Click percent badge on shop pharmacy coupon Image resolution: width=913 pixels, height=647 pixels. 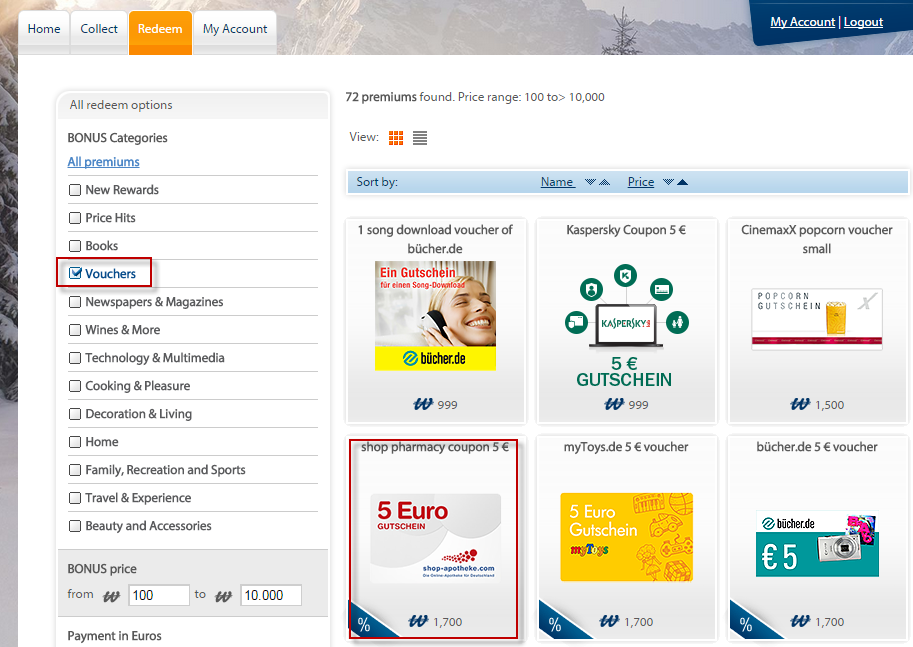pos(366,623)
